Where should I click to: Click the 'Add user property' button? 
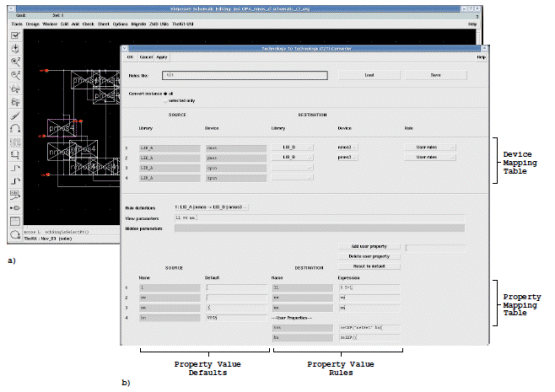click(370, 246)
